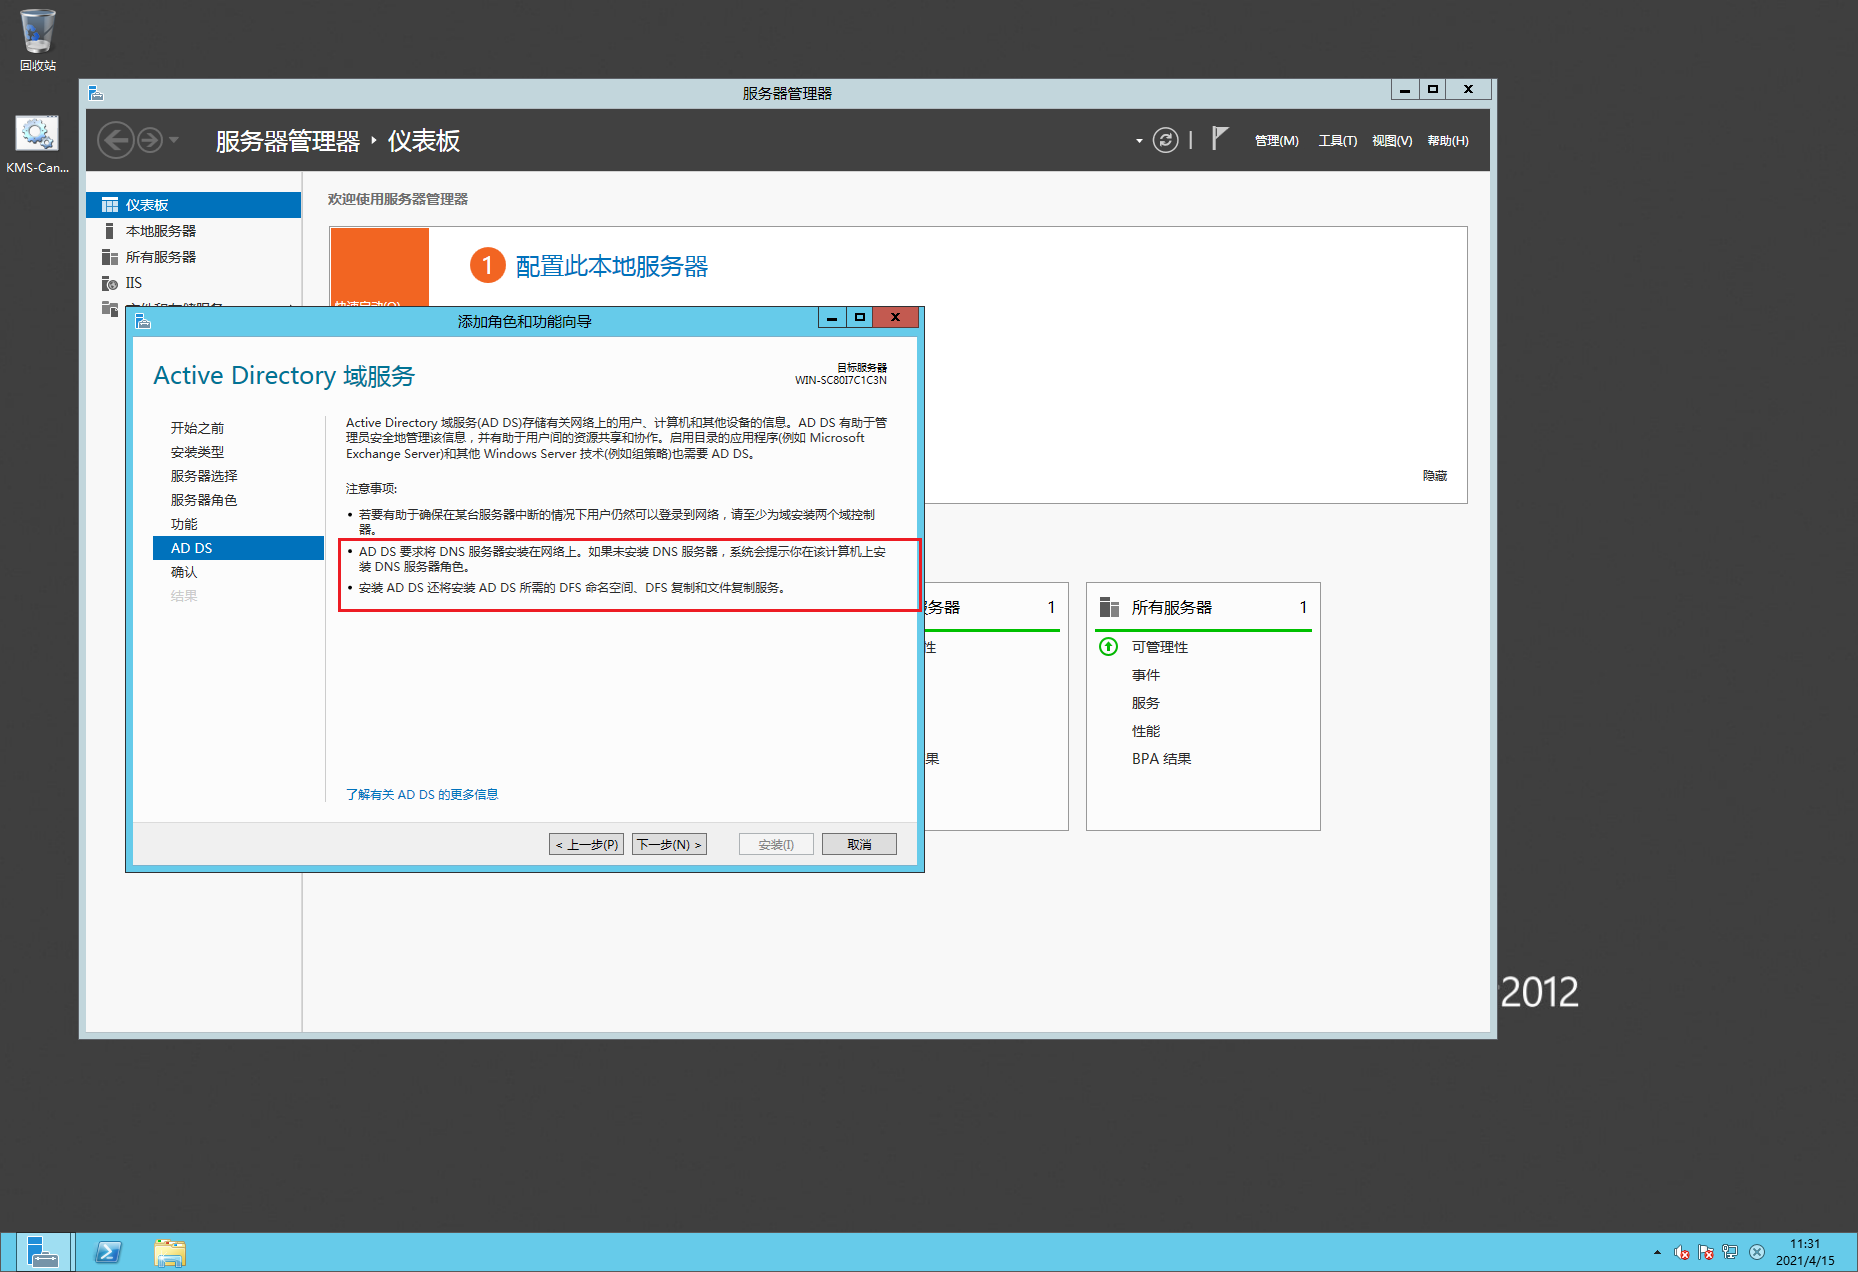This screenshot has height=1272, width=1858.
Task: Open the taskbar clock 11:31
Action: [x=1805, y=1252]
